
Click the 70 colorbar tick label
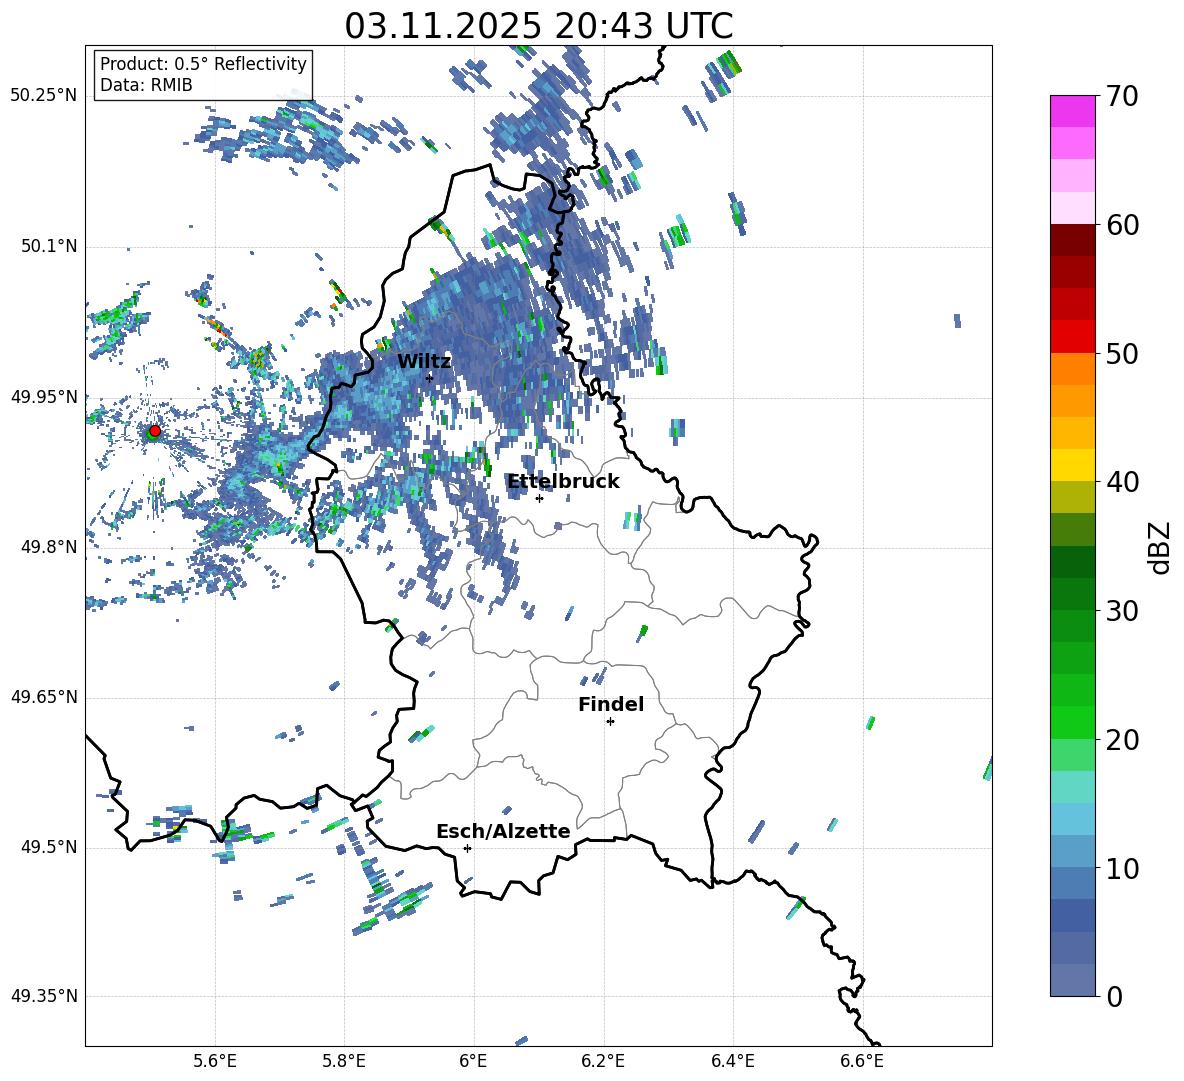pos(1122,97)
